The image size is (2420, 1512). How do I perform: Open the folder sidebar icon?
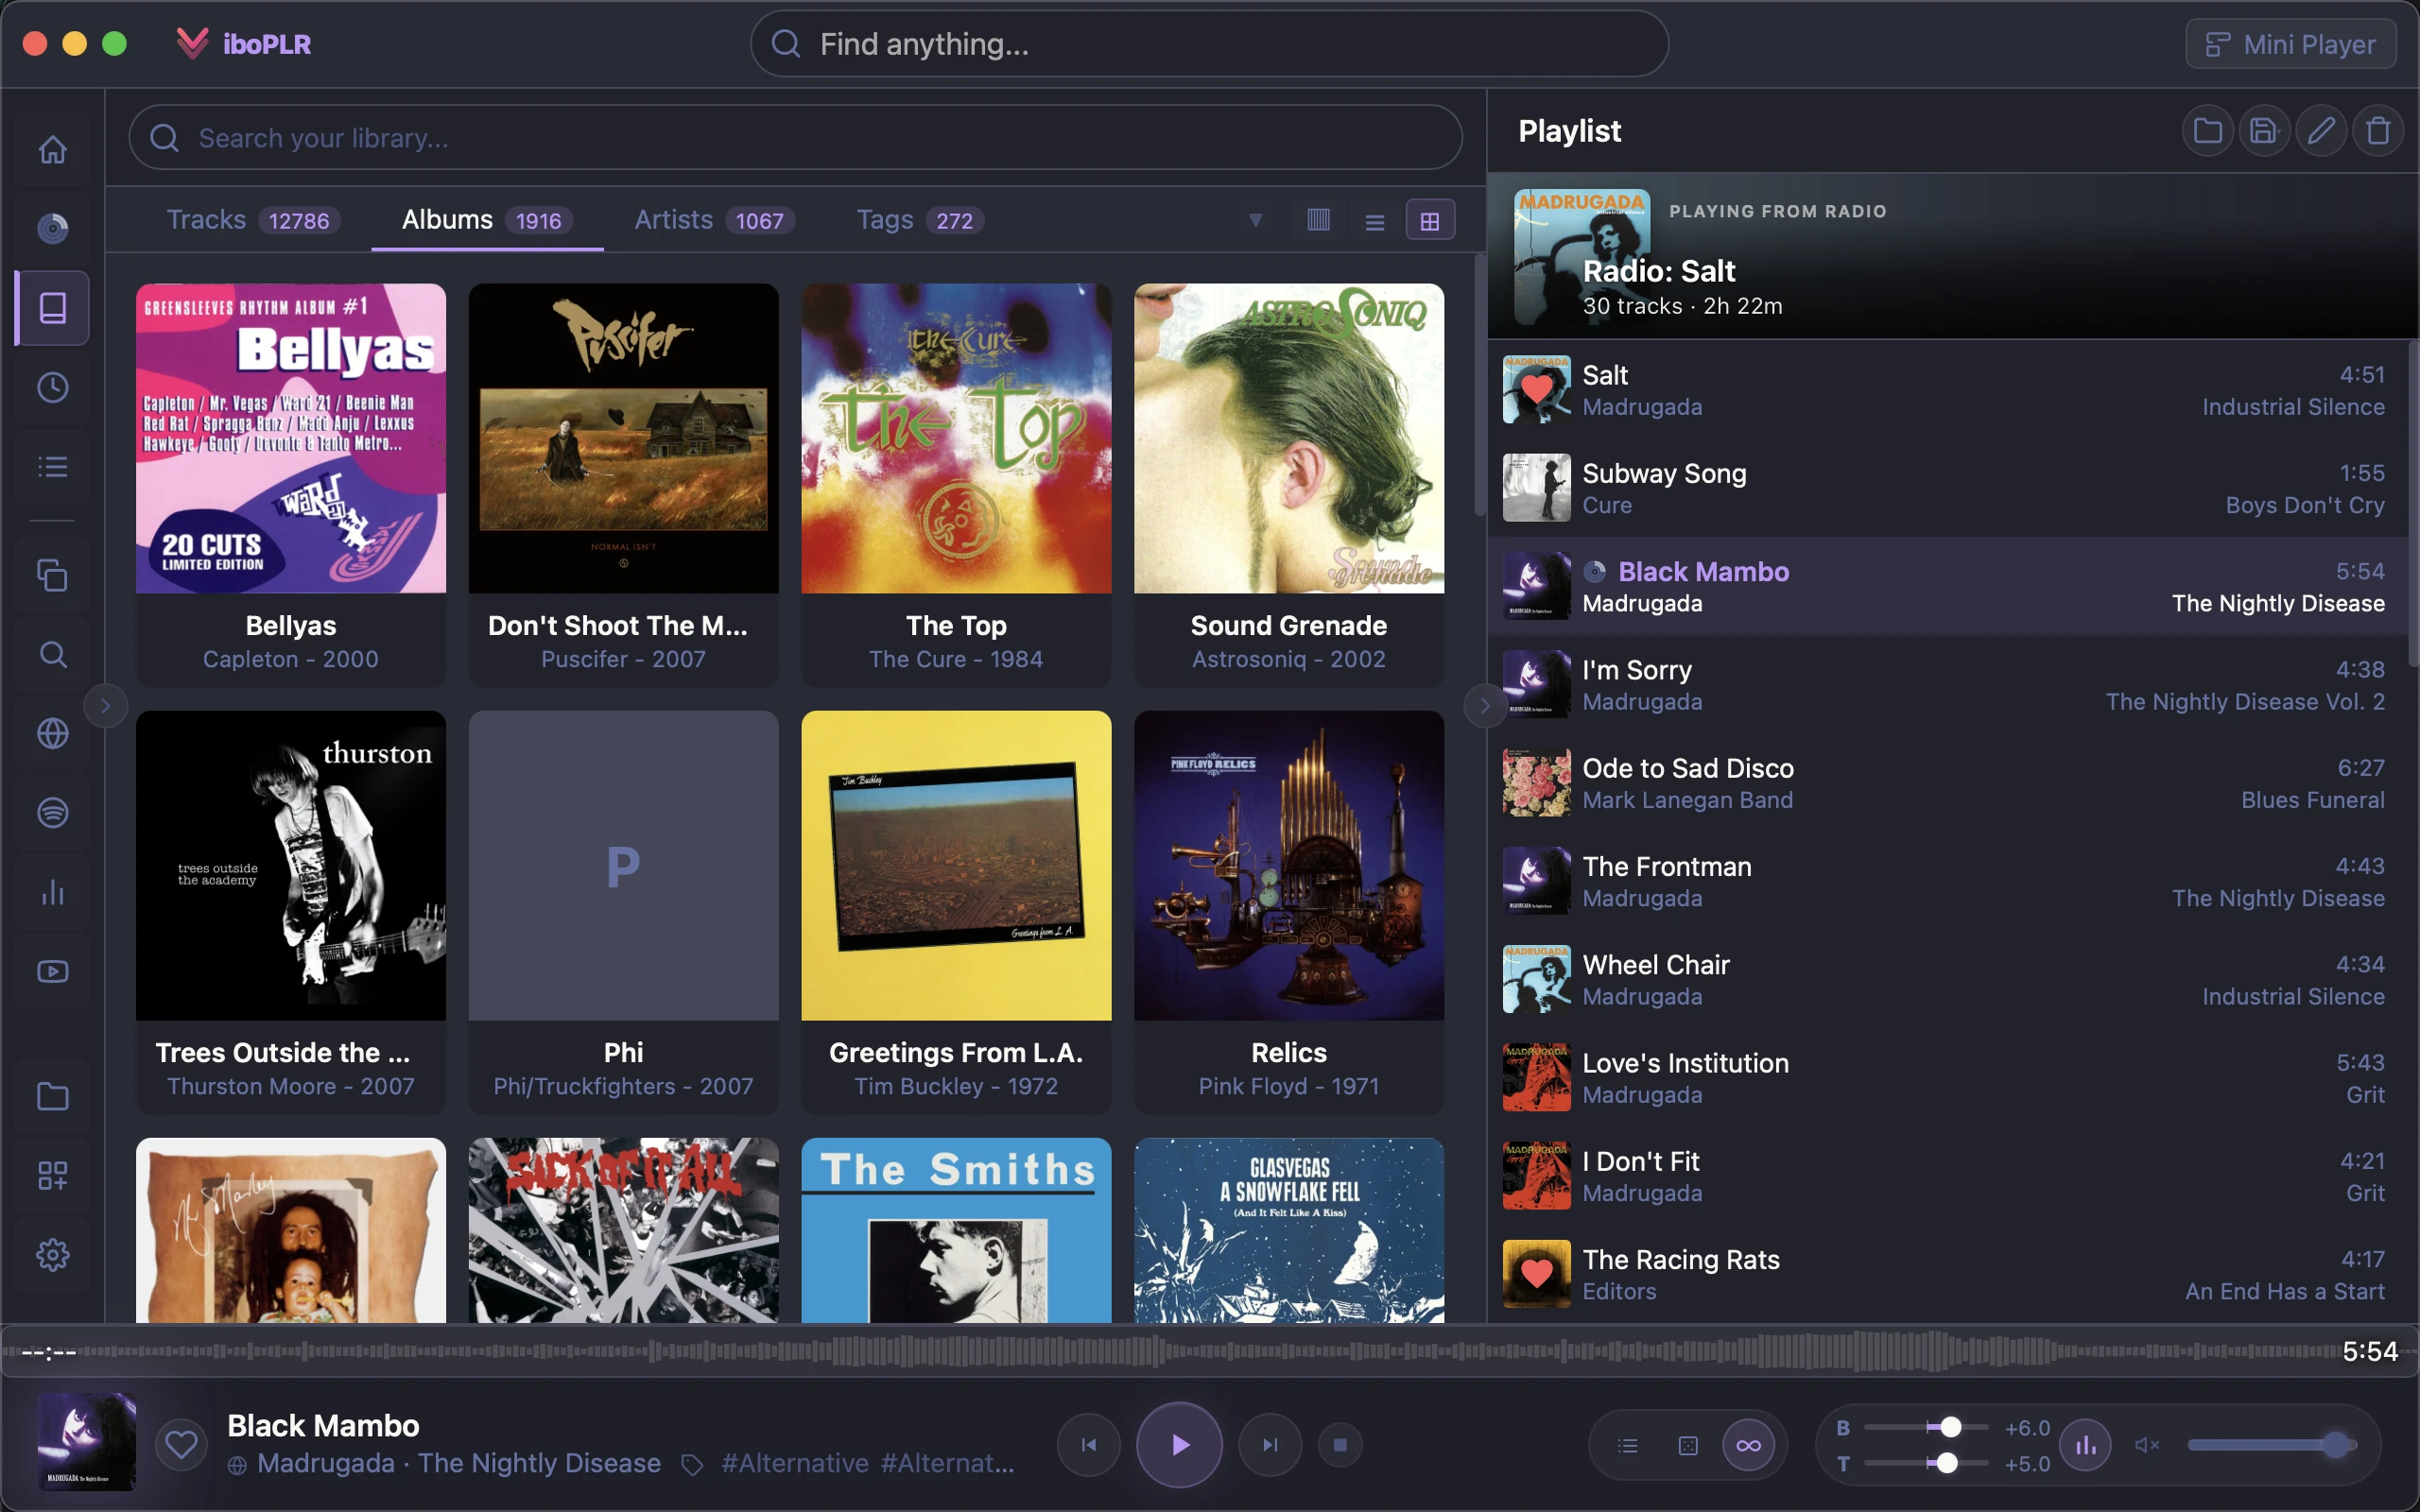52,1096
